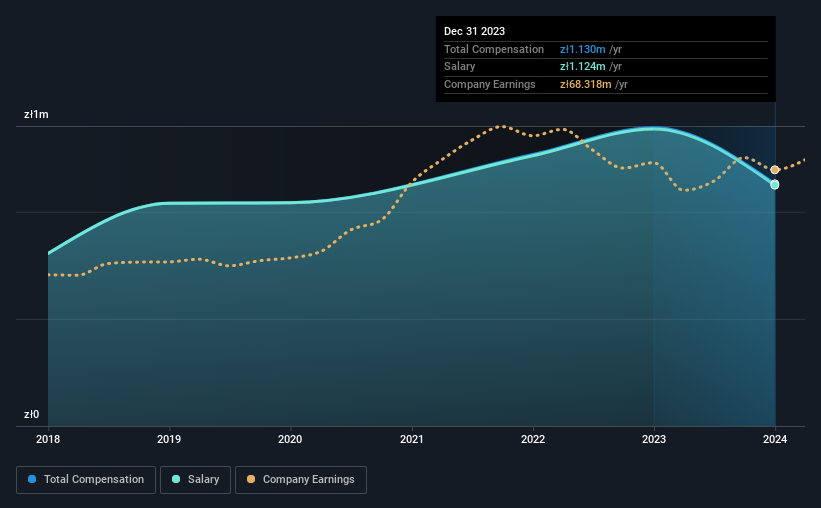
Task: Click the zł1.130m total compensation value
Action: pyautogui.click(x=583, y=49)
